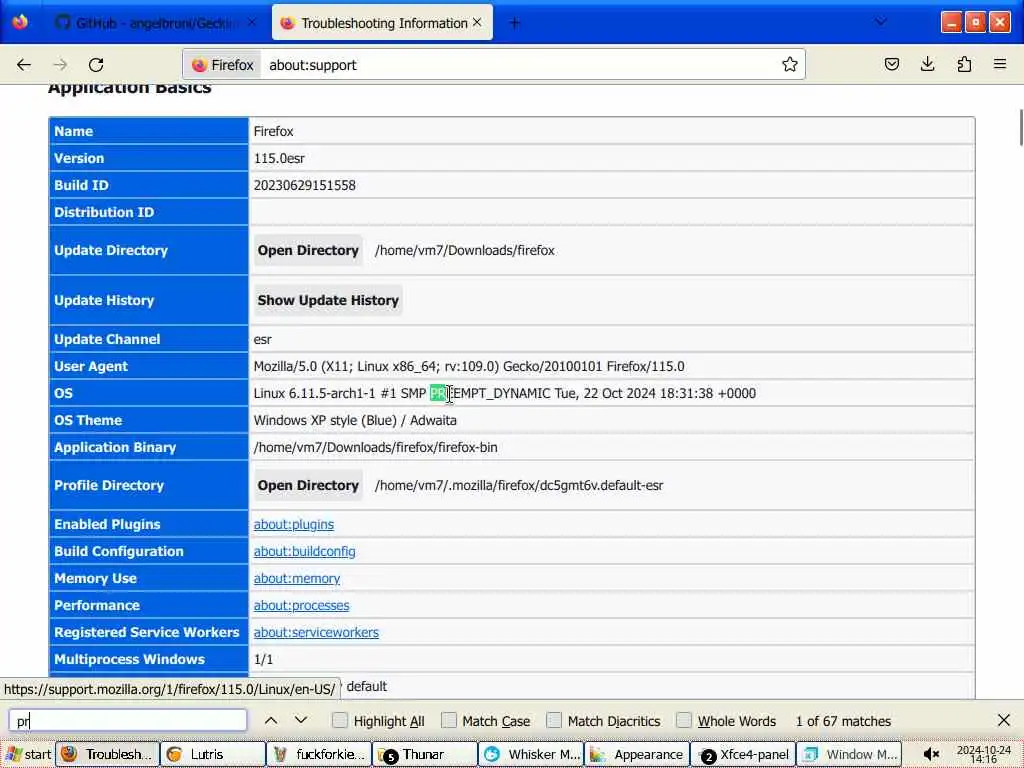The image size is (1024, 768).
Task: Open the about:serviceworkers link
Action: [316, 632]
